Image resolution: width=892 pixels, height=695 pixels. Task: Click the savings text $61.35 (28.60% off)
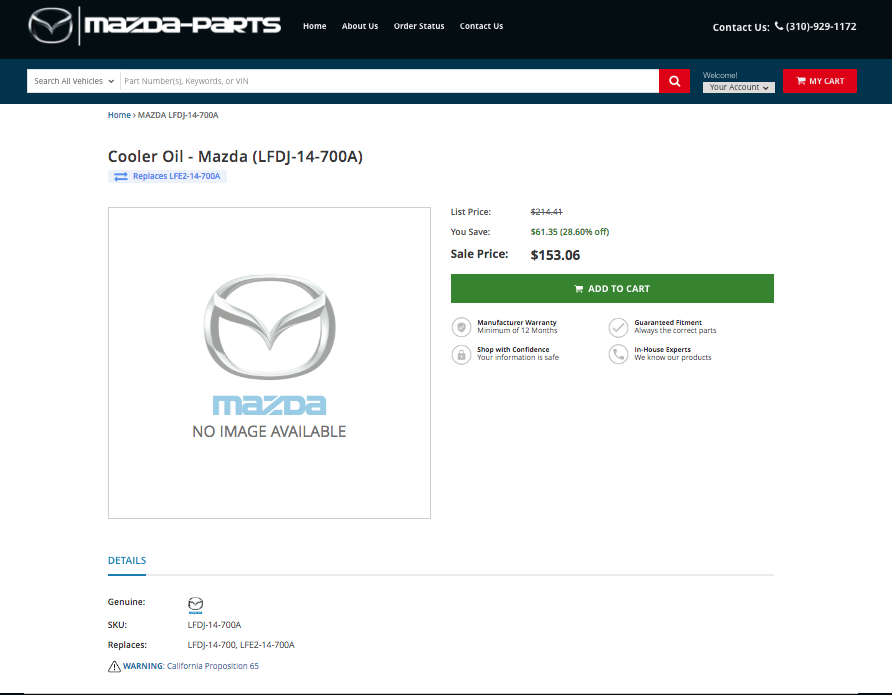pyautogui.click(x=569, y=231)
